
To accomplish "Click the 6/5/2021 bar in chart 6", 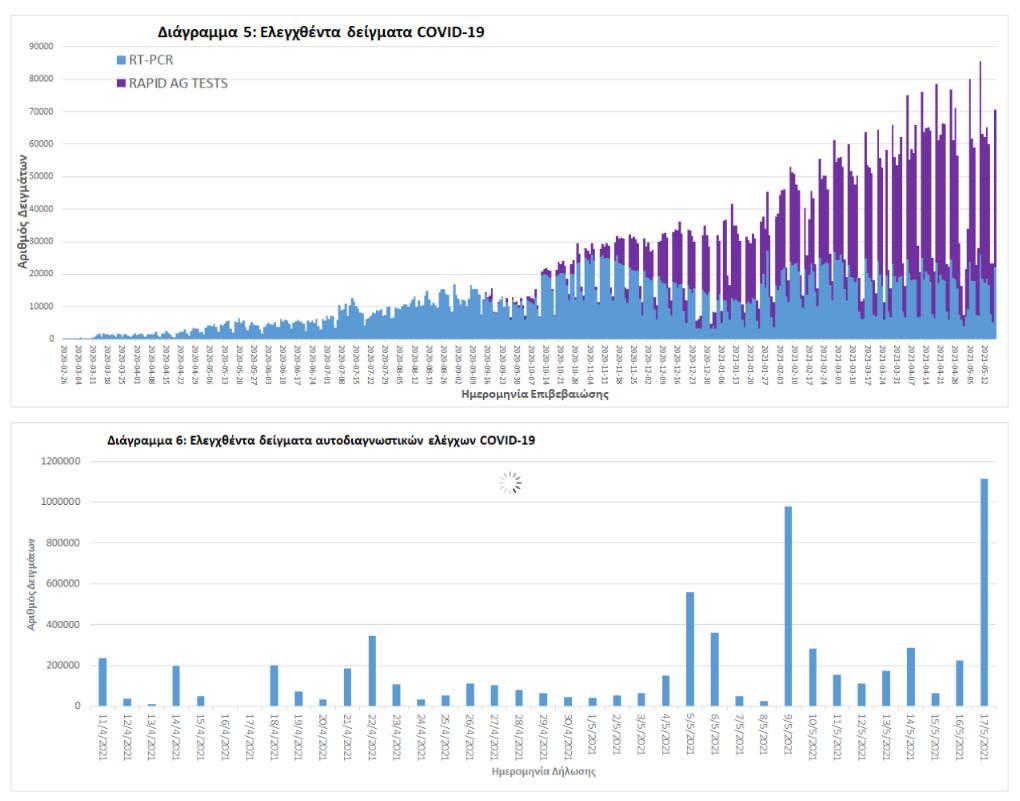I will [714, 669].
